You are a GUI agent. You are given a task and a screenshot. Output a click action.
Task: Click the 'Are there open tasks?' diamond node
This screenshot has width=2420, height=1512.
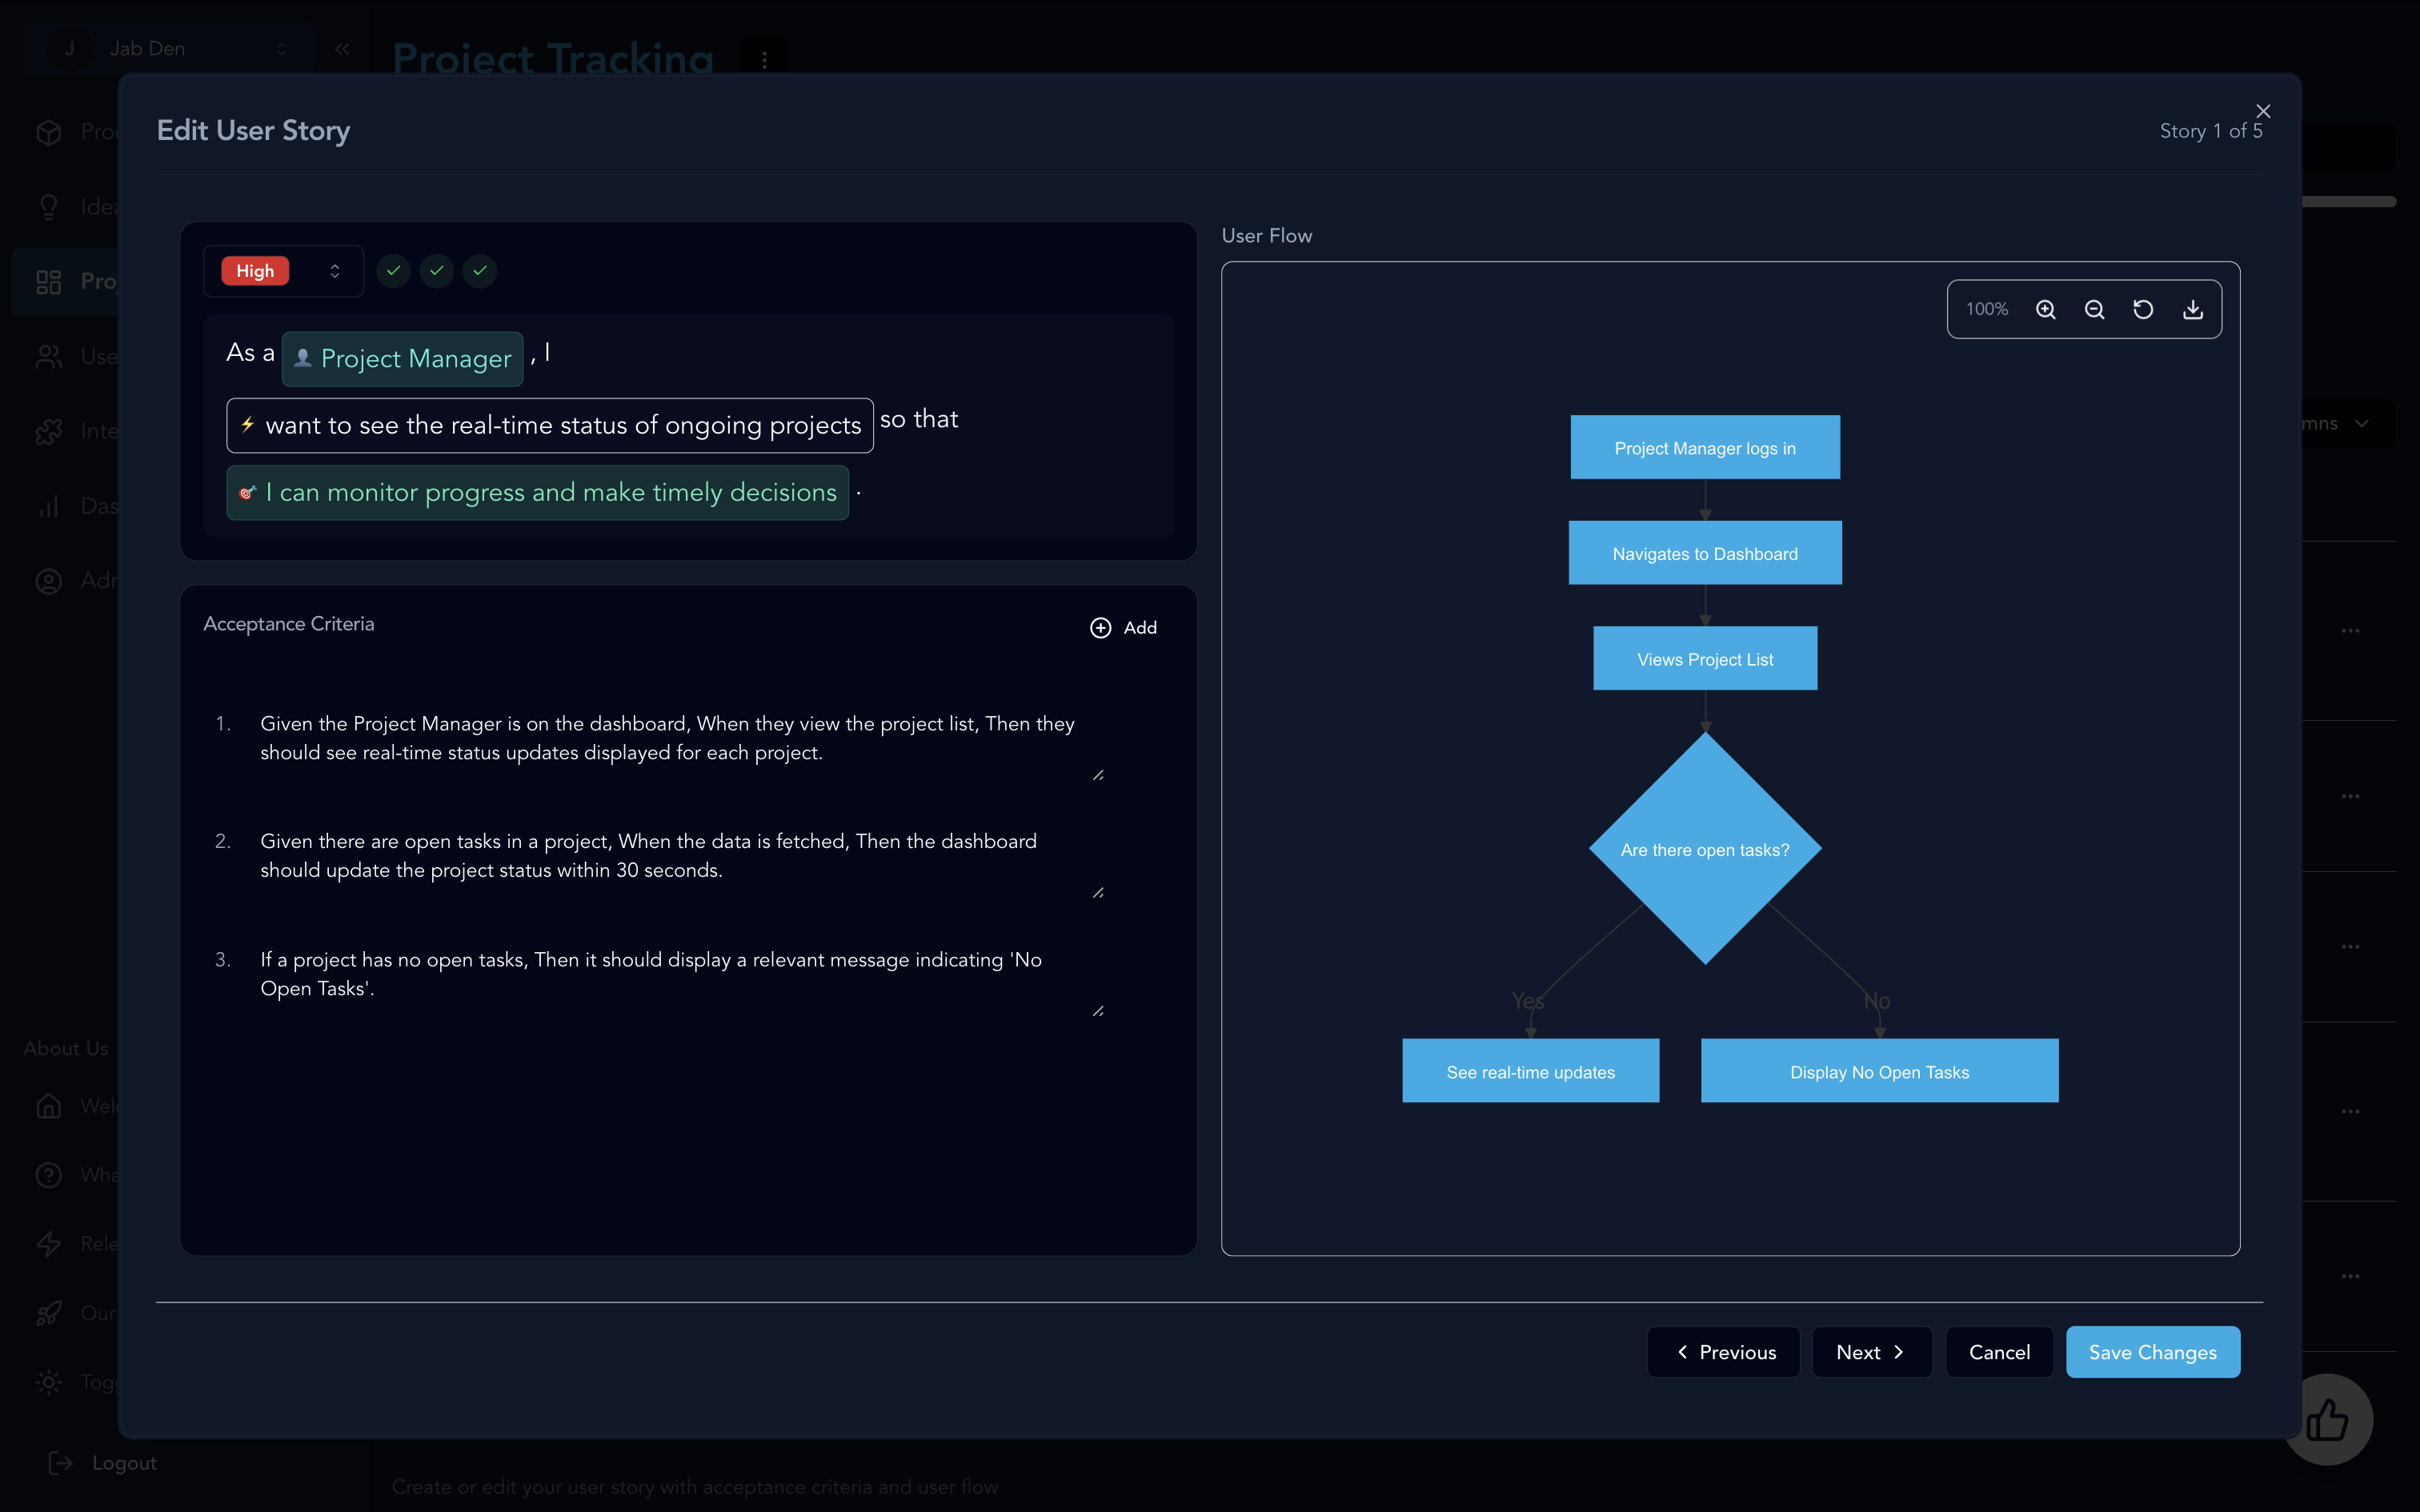1705,849
